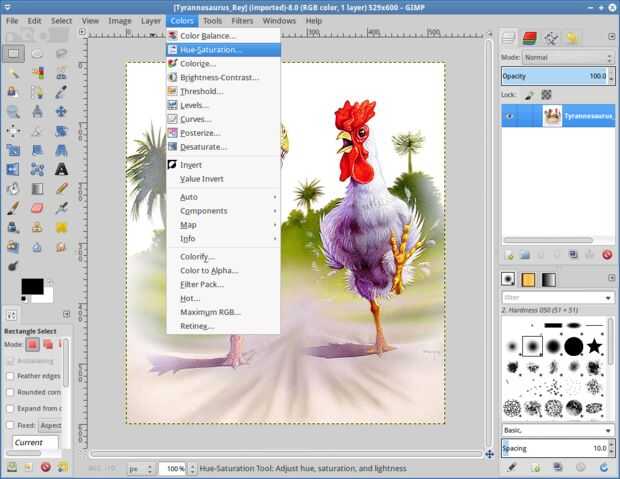The height and width of the screenshot is (479, 620).
Task: Enable the Fixed checkbox
Action: click(10, 425)
